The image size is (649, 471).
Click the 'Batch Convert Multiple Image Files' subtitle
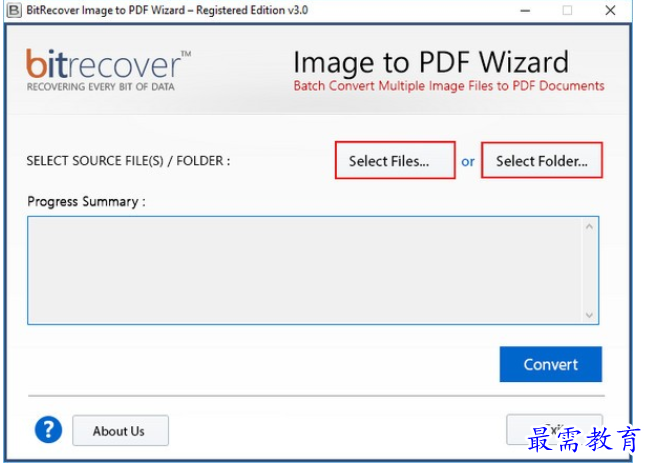coord(449,86)
